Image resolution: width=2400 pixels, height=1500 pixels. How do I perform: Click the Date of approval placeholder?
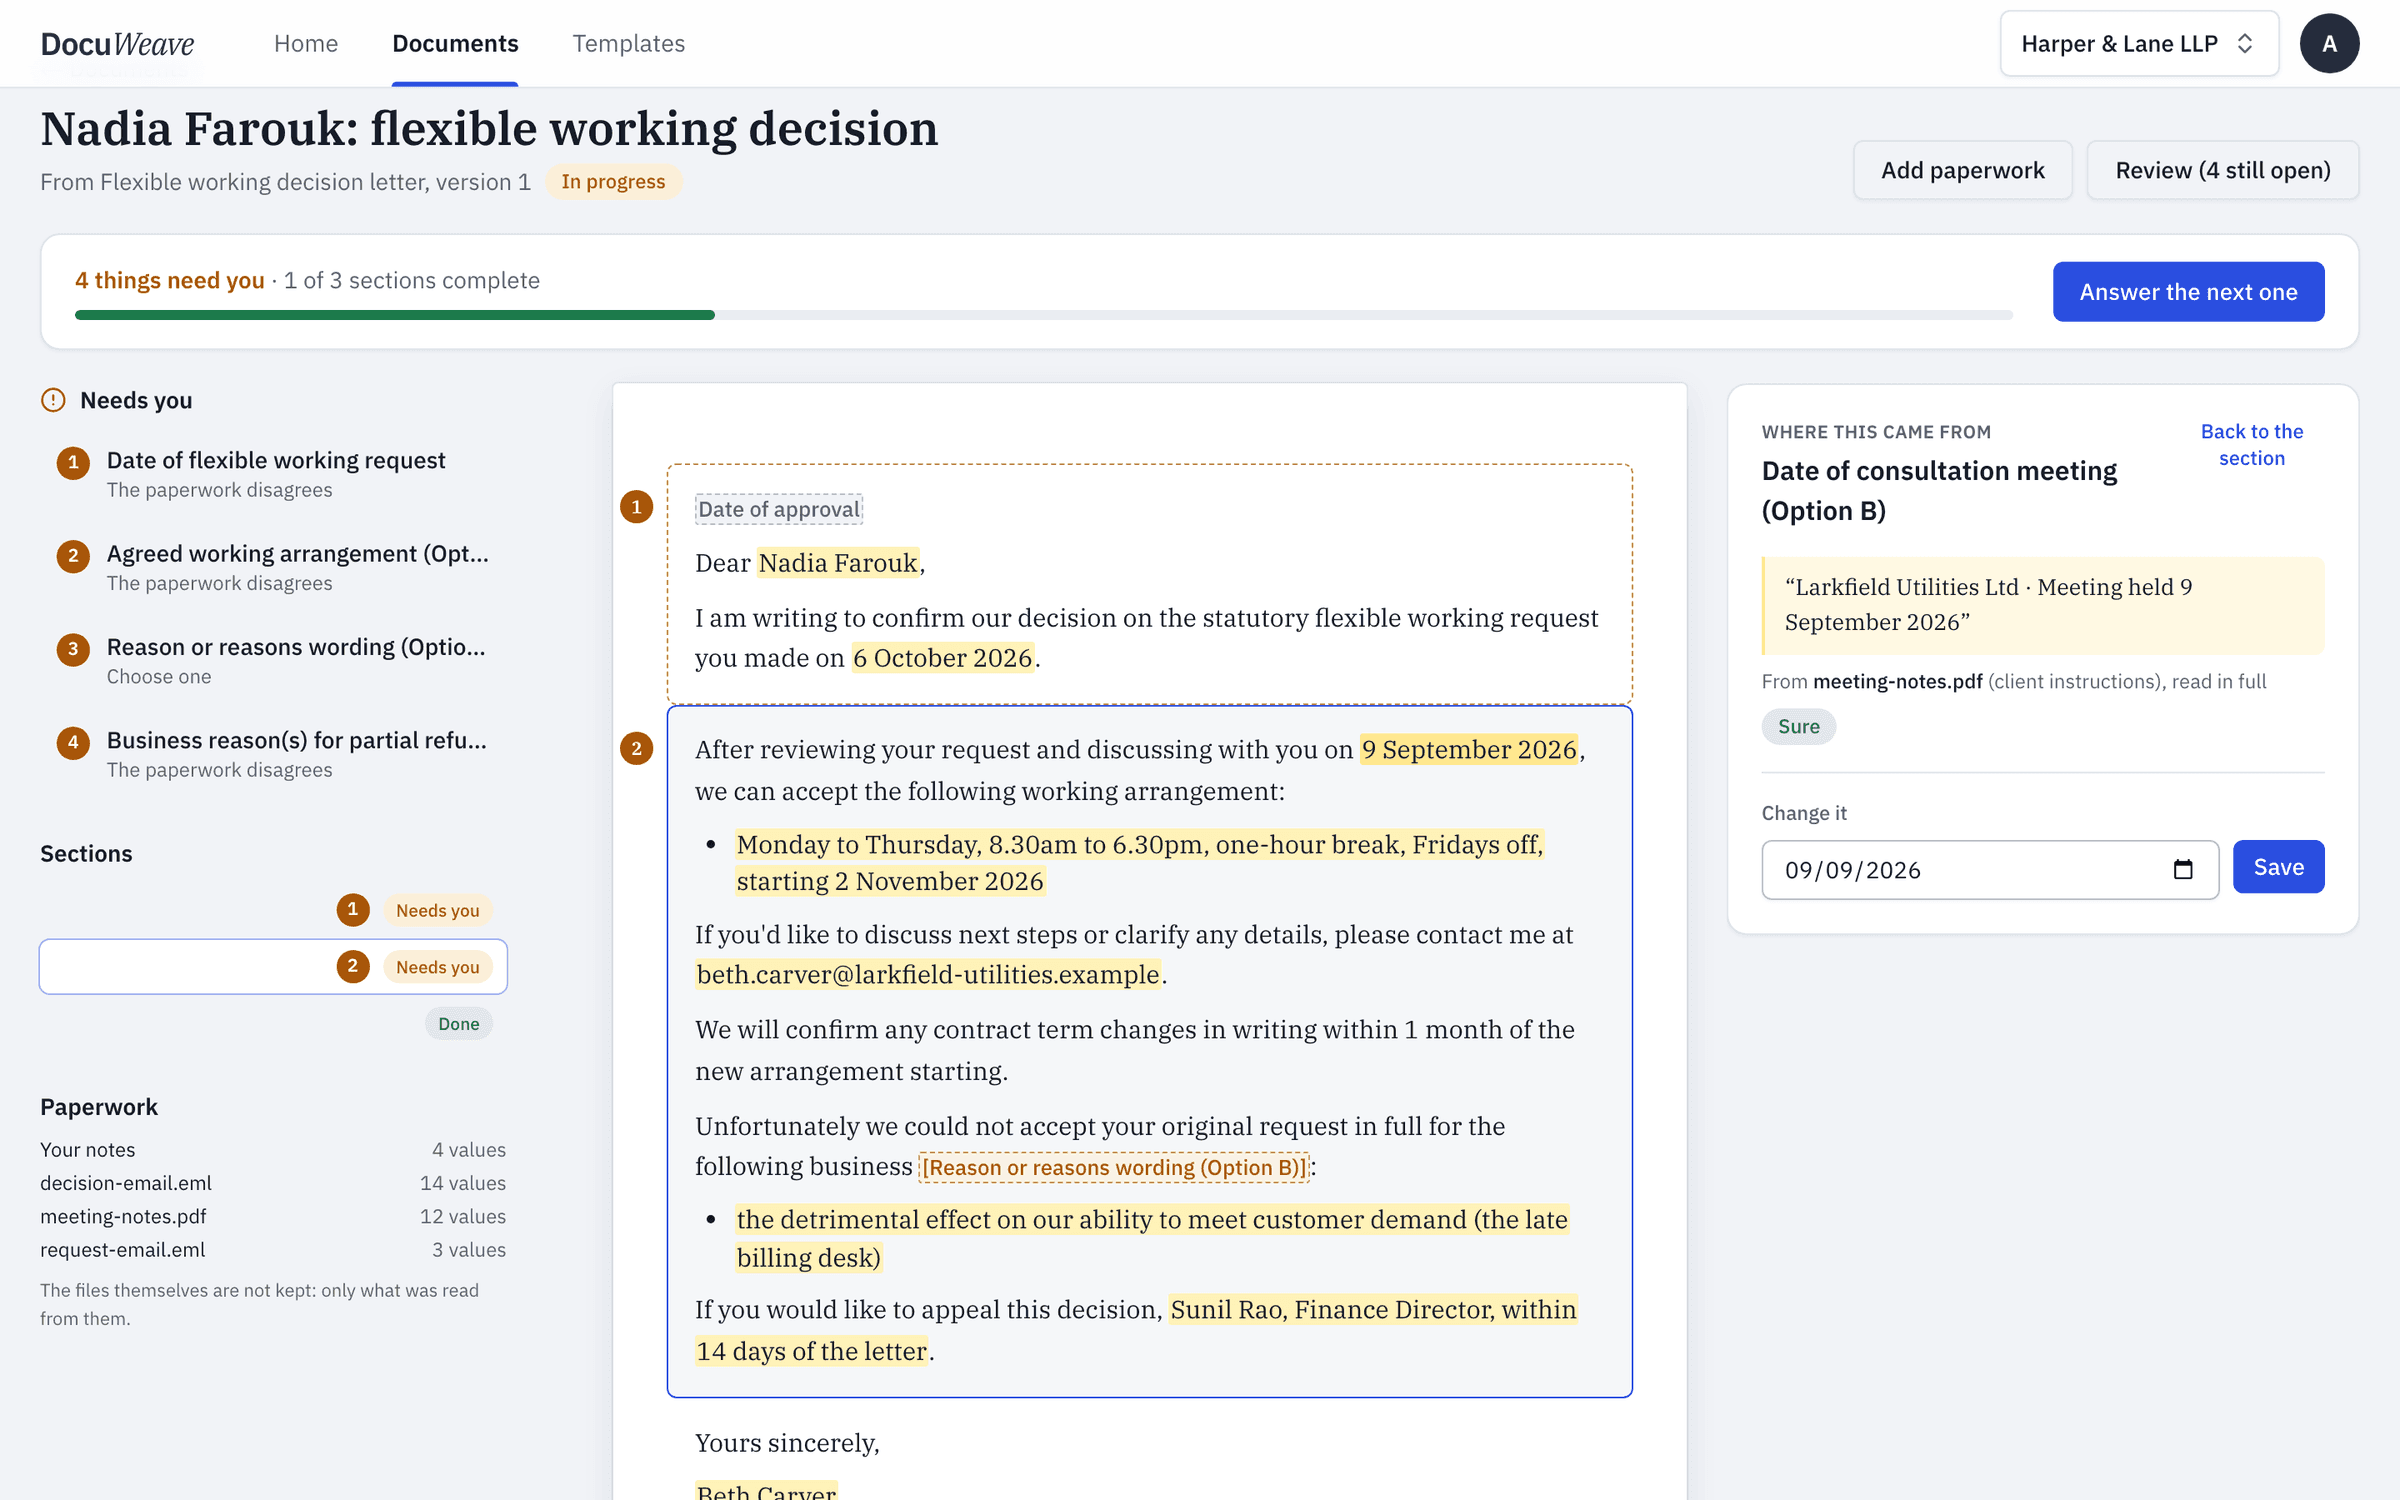tap(778, 508)
